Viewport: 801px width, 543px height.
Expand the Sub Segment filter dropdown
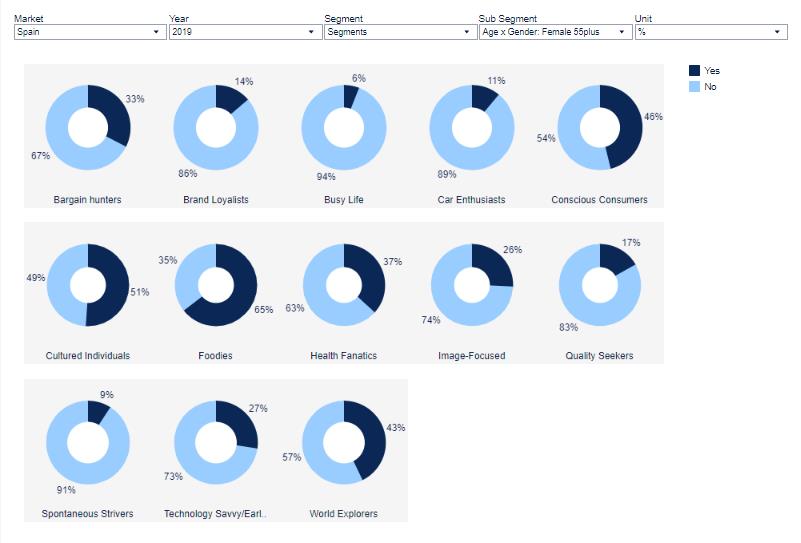pos(553,32)
